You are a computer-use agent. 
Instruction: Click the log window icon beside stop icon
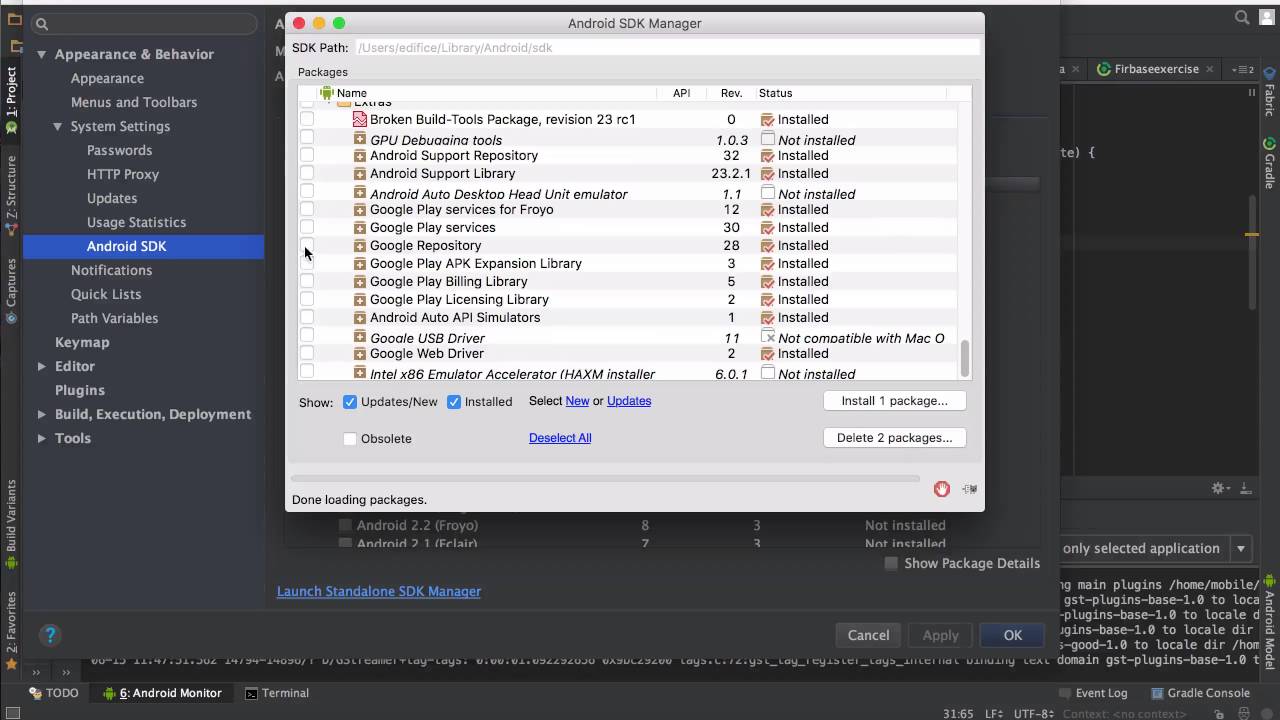pyautogui.click(x=969, y=489)
